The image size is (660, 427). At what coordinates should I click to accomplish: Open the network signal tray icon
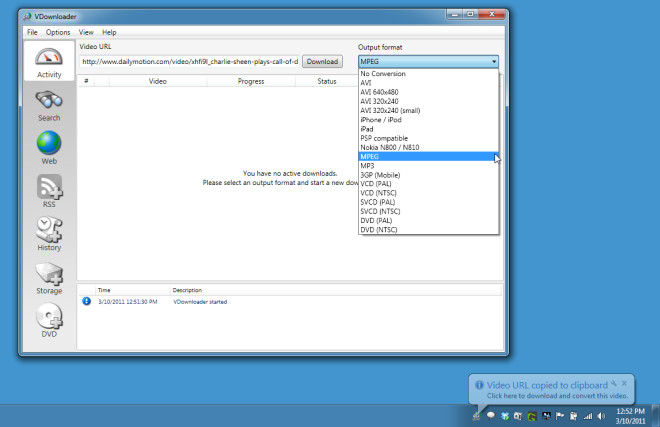[588, 416]
